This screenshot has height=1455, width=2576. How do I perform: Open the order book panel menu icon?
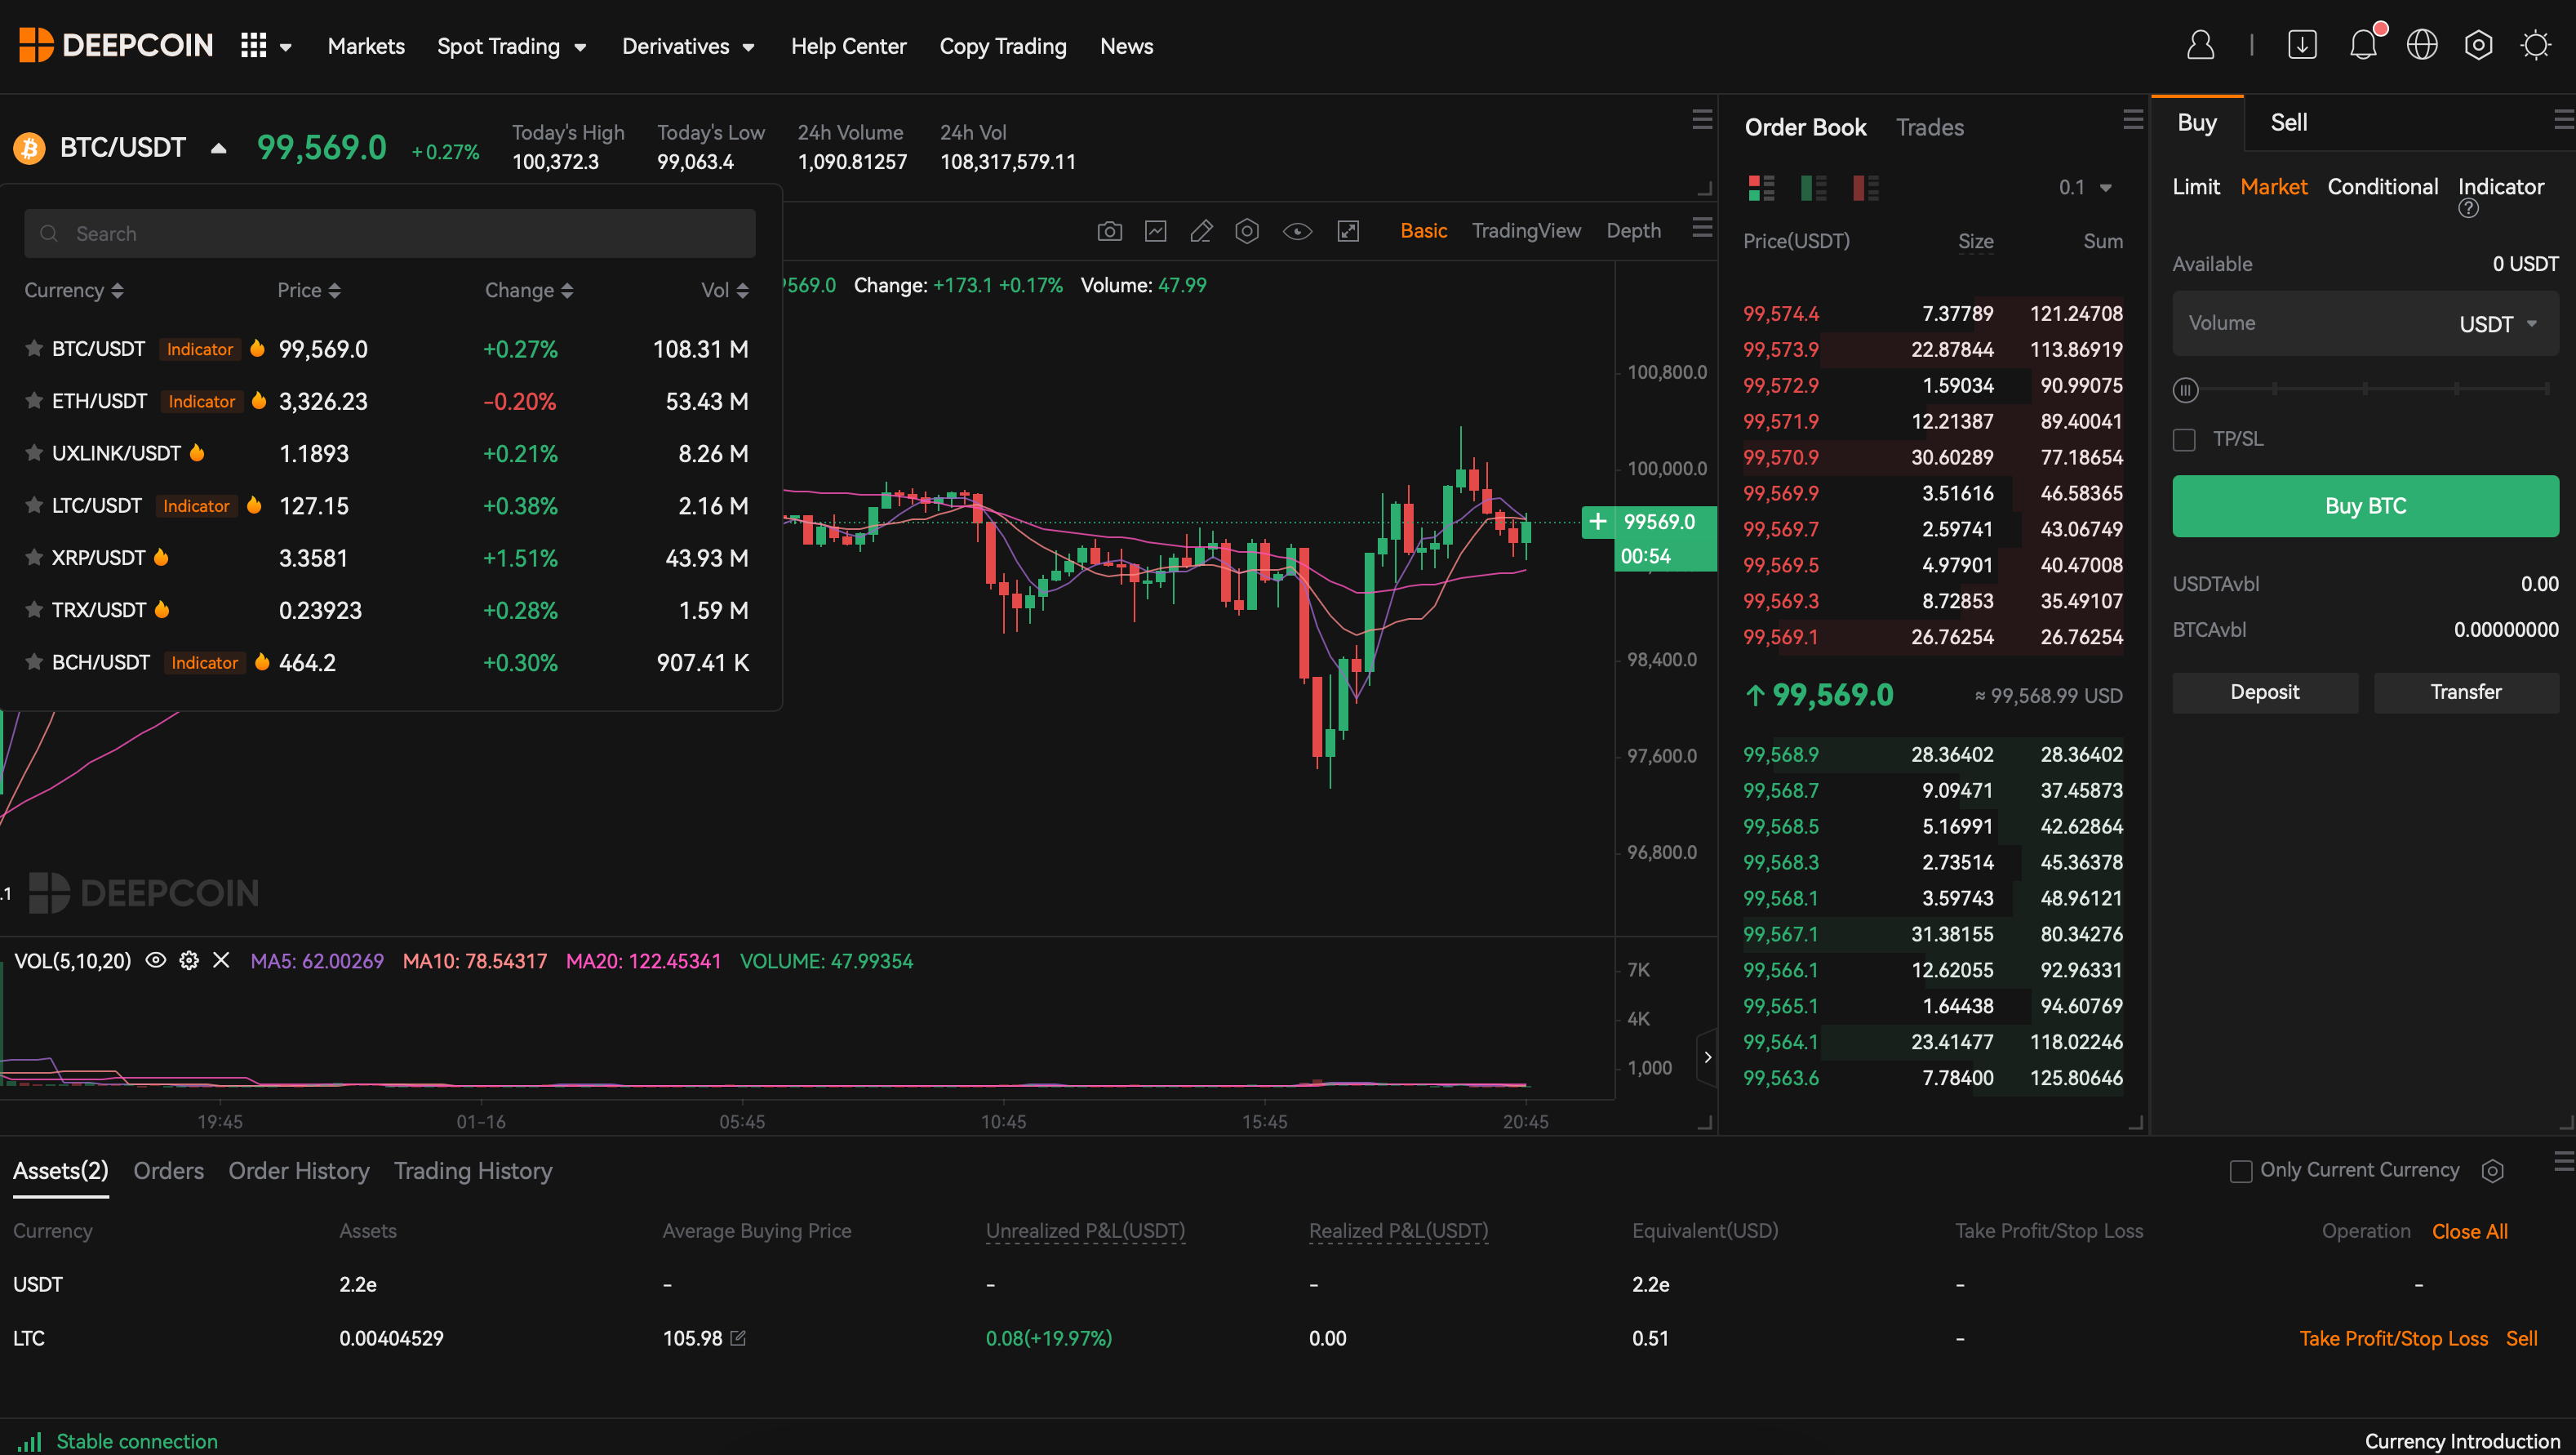coord(2133,120)
